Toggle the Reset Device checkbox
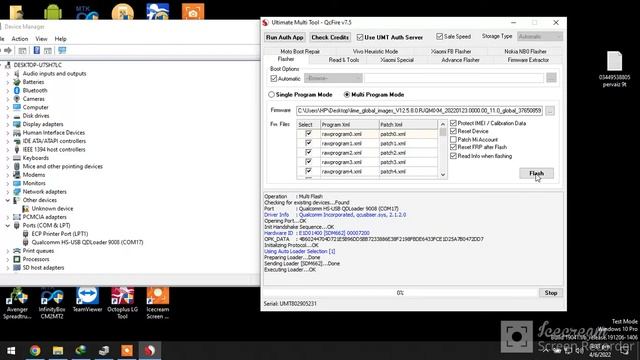 pyautogui.click(x=453, y=131)
